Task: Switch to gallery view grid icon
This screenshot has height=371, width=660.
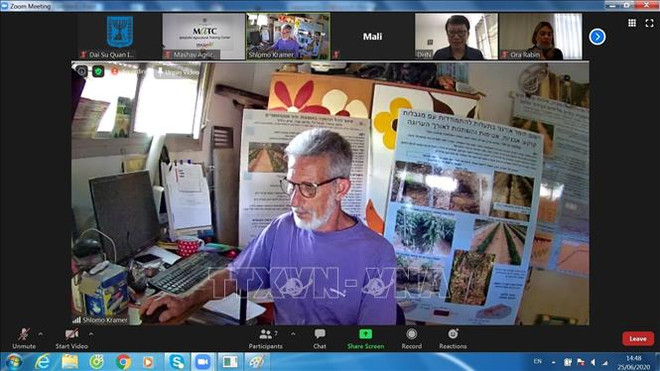Action: (632, 23)
